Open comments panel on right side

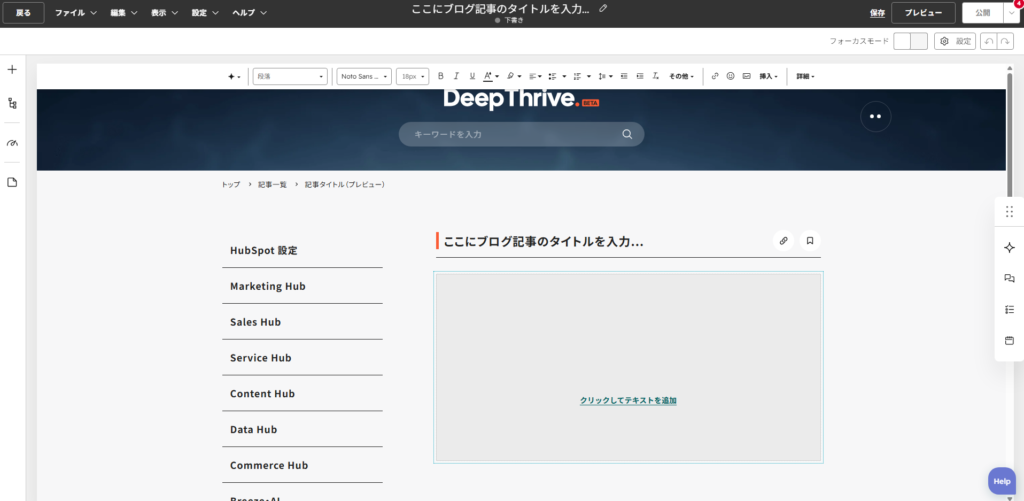click(1009, 278)
